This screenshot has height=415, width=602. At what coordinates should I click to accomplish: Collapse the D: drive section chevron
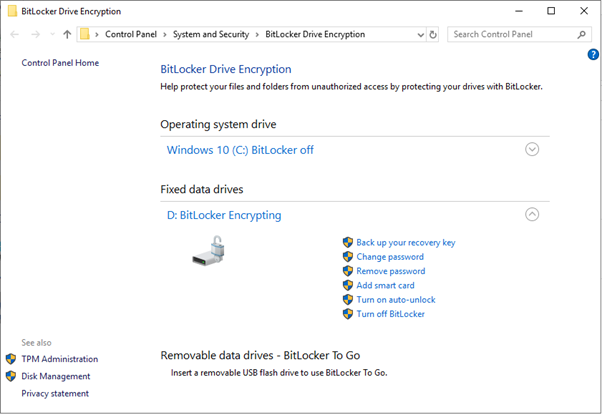point(532,214)
